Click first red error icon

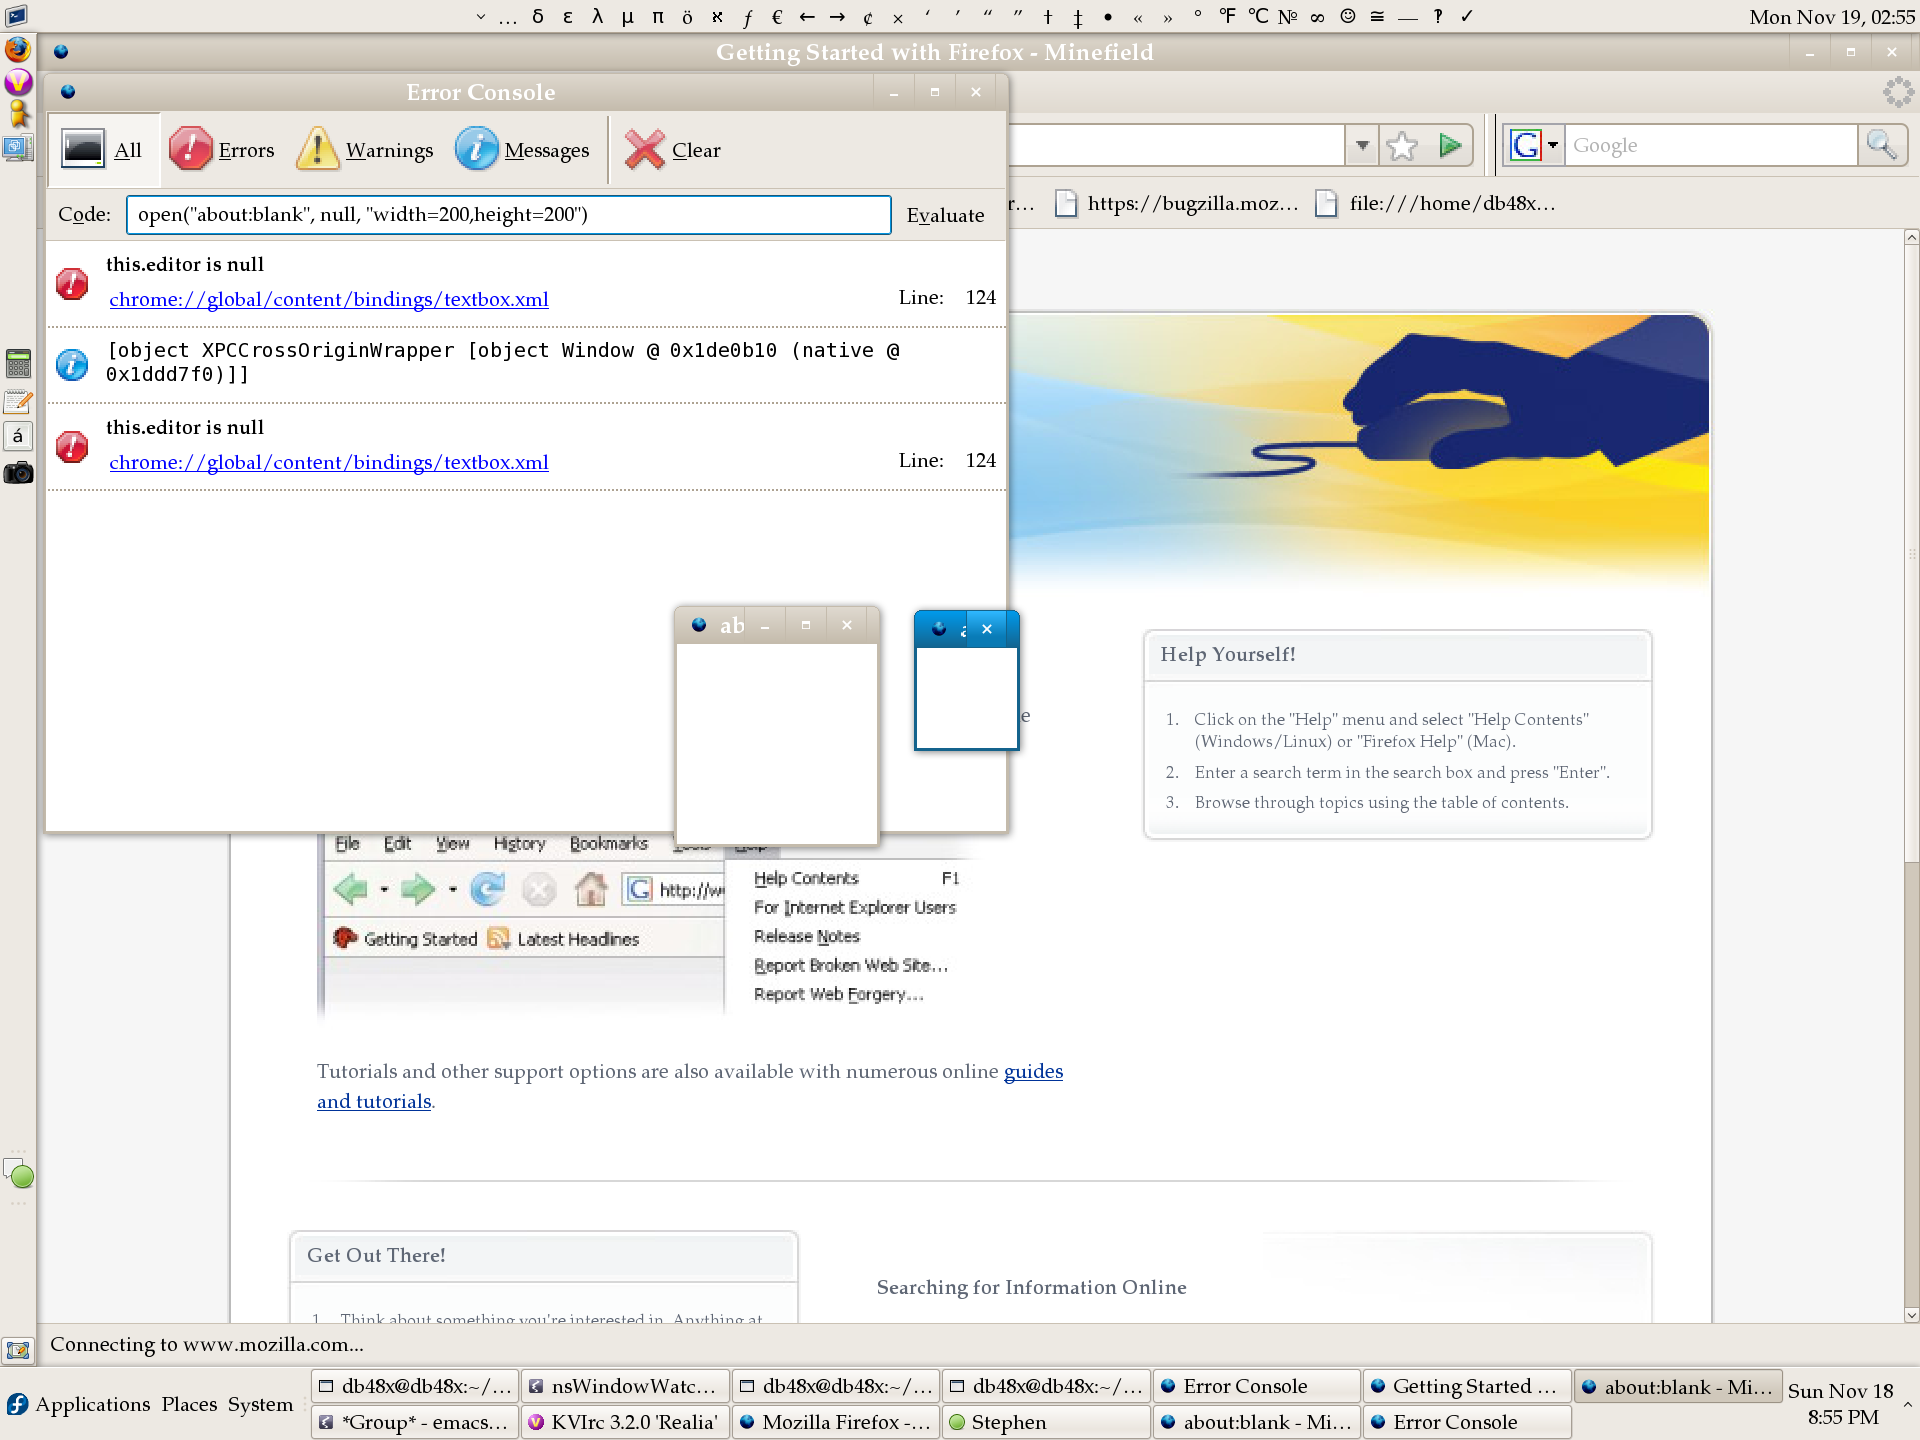(72, 283)
